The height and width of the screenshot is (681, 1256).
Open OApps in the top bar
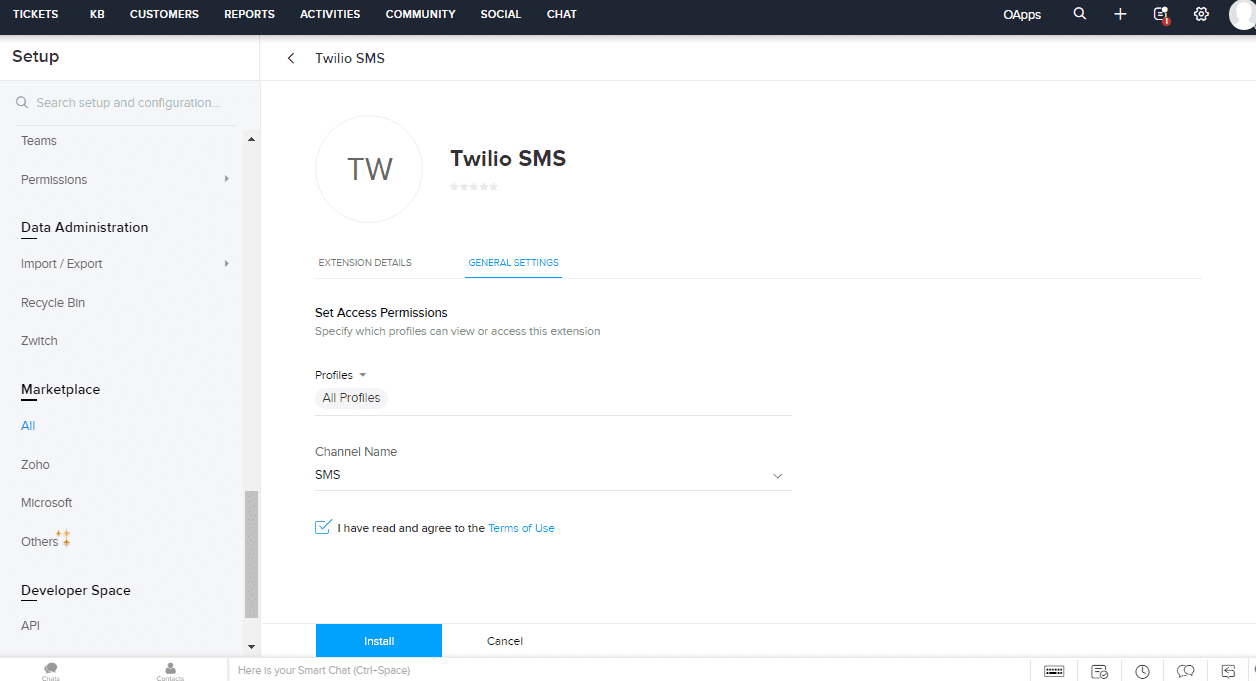[1022, 15]
